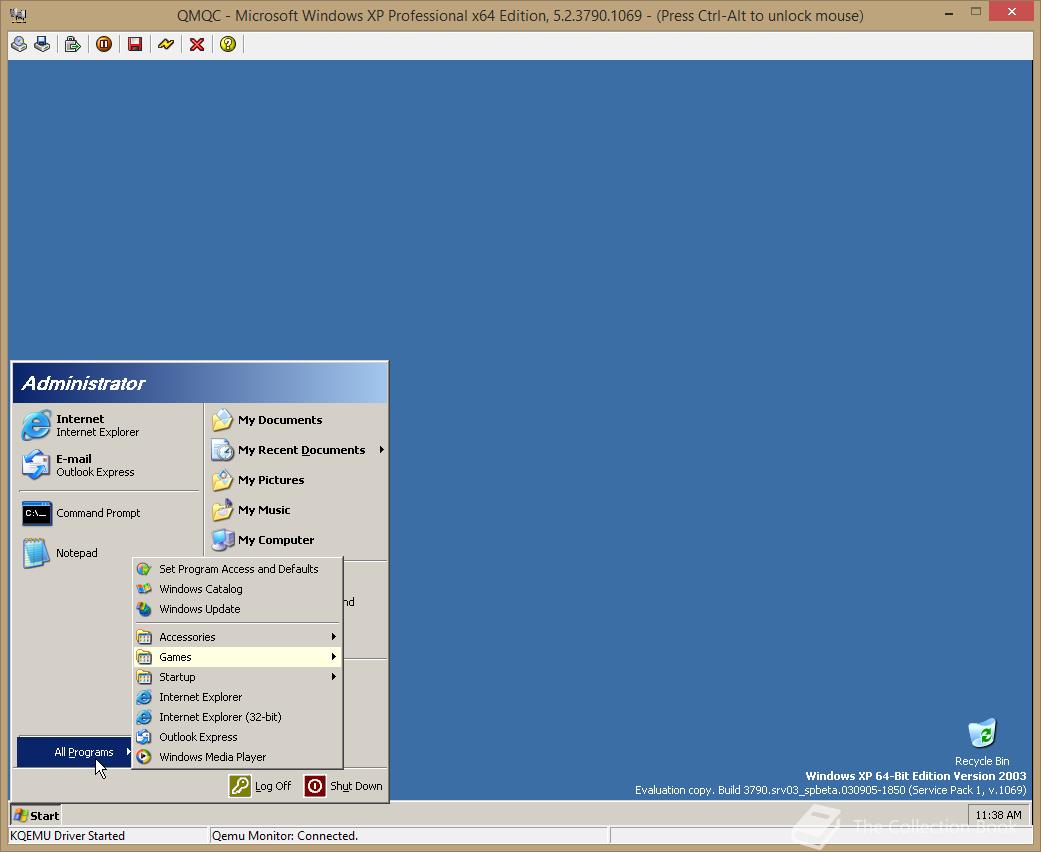
Task: Click the Start button on the taskbar
Action: point(35,815)
